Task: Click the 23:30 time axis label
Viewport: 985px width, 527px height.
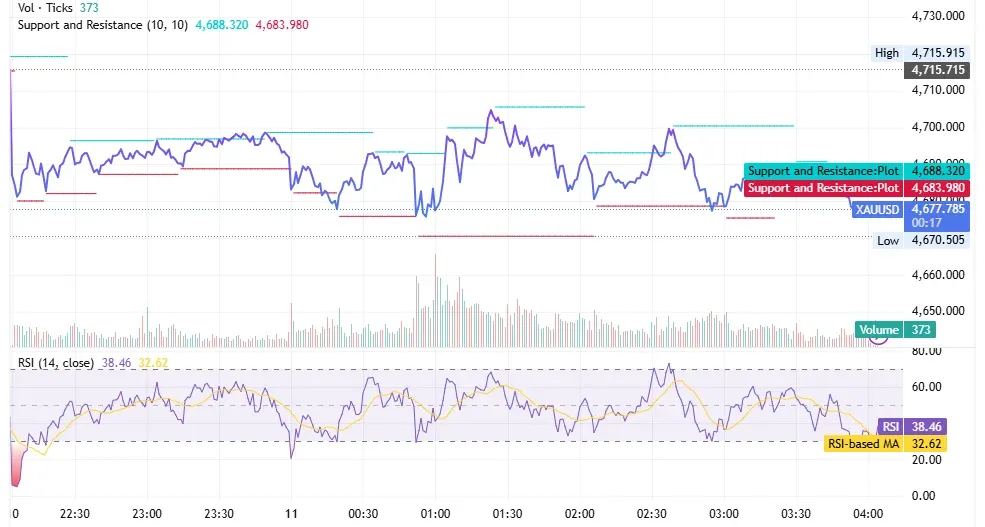Action: coord(219,514)
